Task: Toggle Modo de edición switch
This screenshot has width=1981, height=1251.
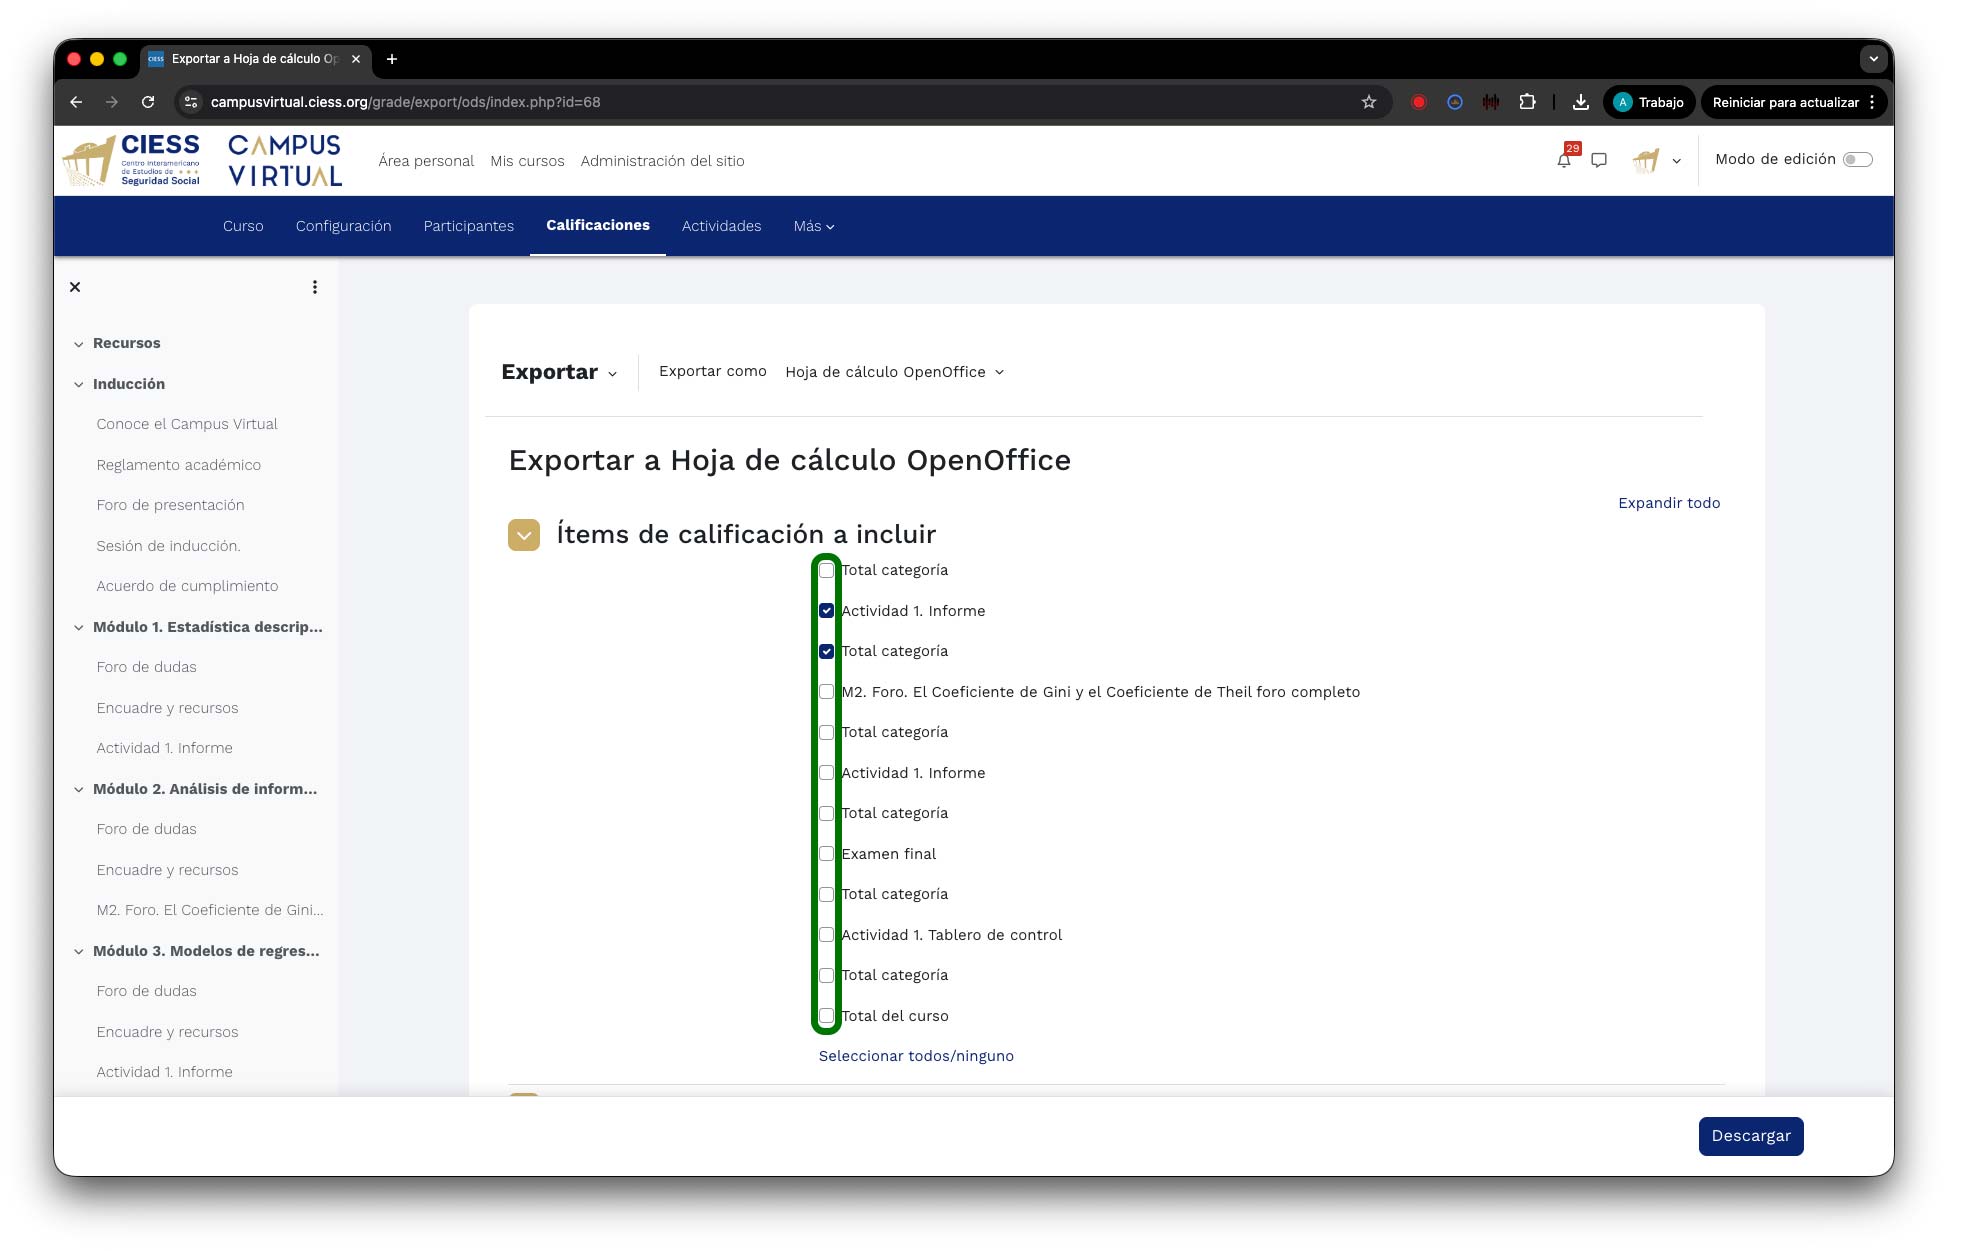Action: [1857, 160]
